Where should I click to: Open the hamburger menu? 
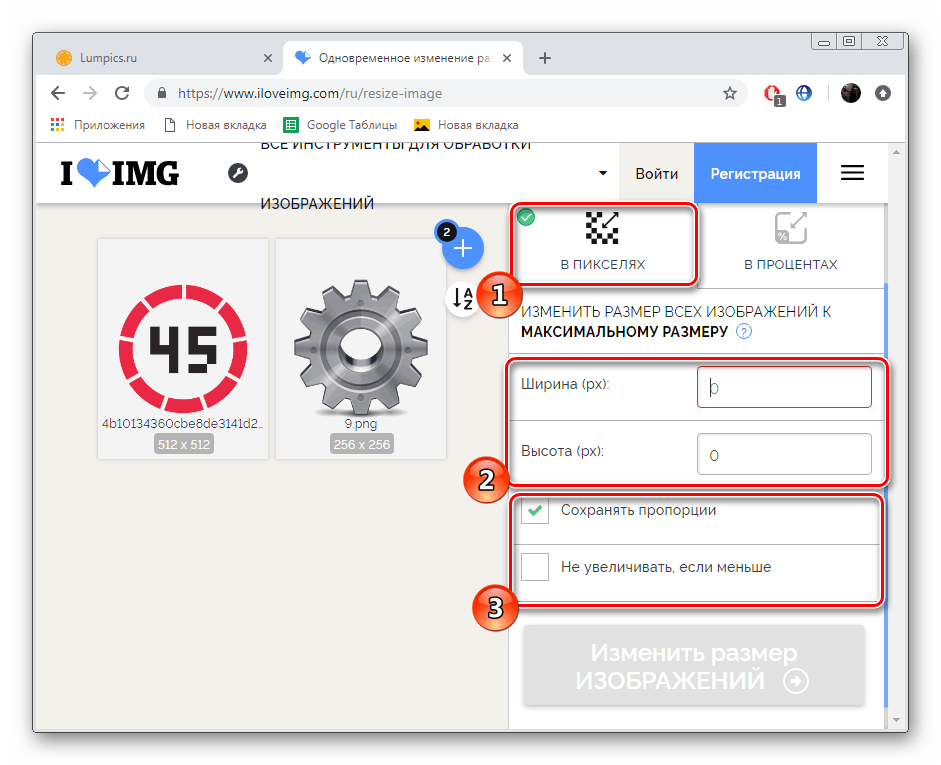[x=852, y=173]
